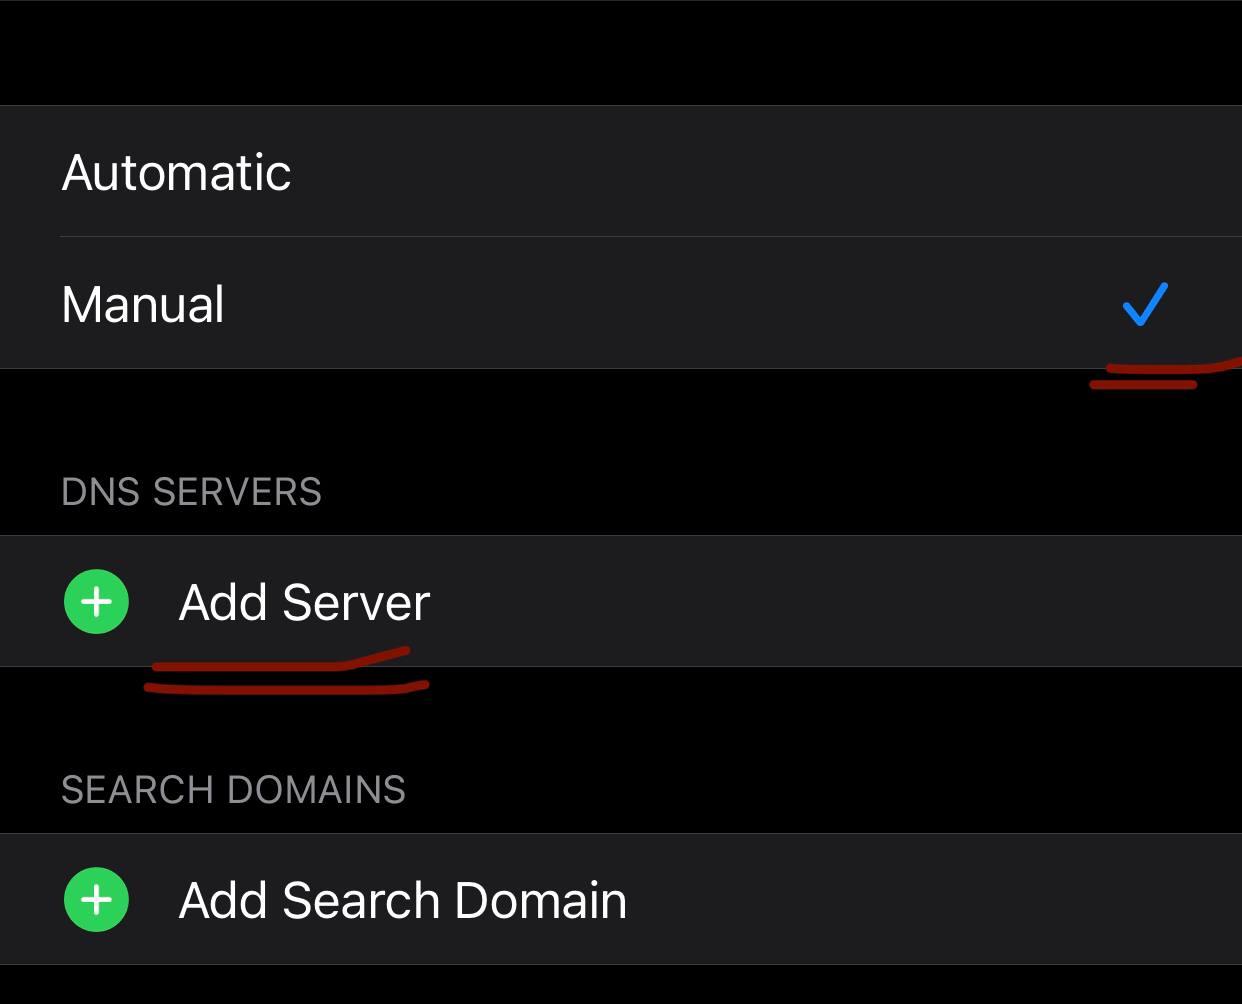
Task: Tap the green plus beside Add Server
Action: point(97,602)
